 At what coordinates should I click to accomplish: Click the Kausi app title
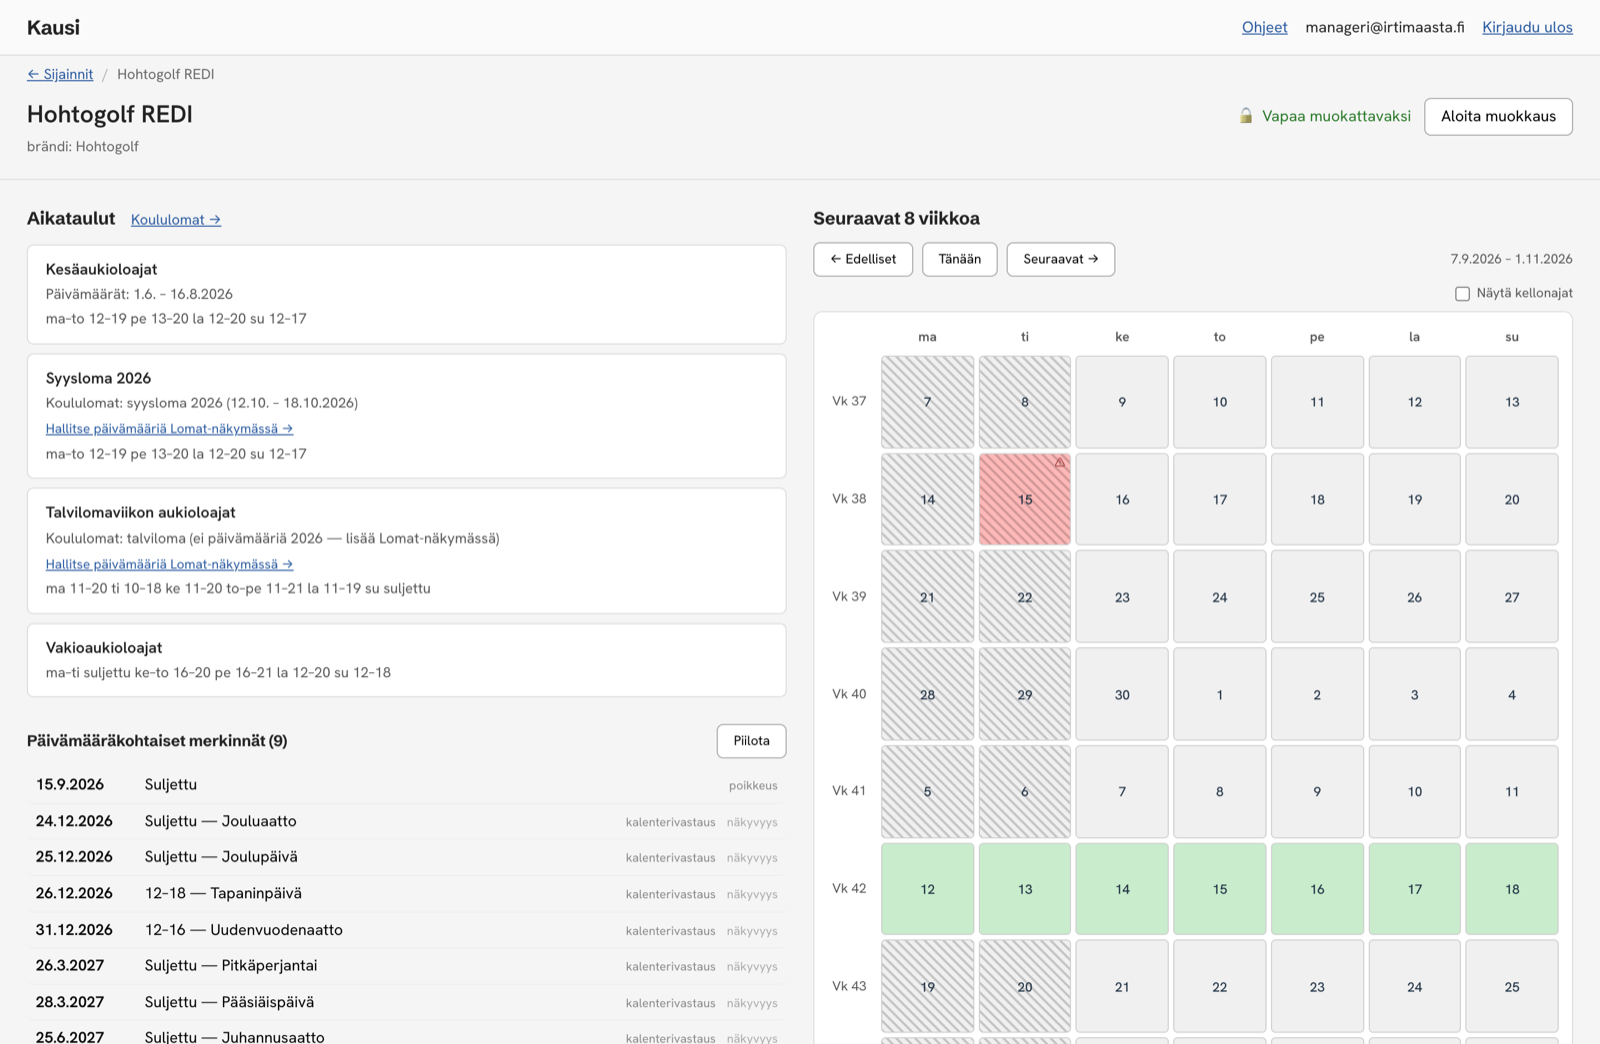[53, 27]
